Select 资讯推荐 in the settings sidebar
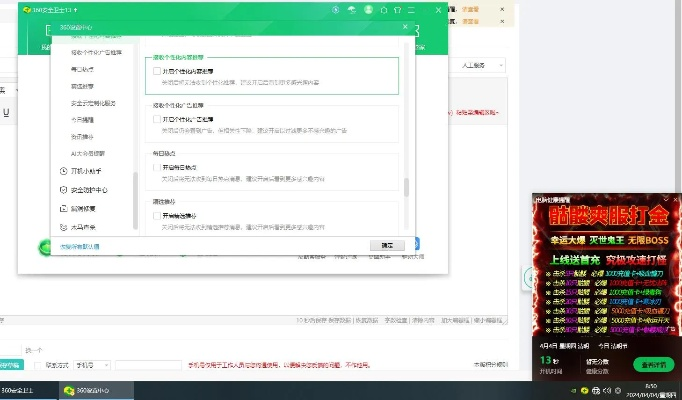This screenshot has width=682, height=400. coord(82,137)
